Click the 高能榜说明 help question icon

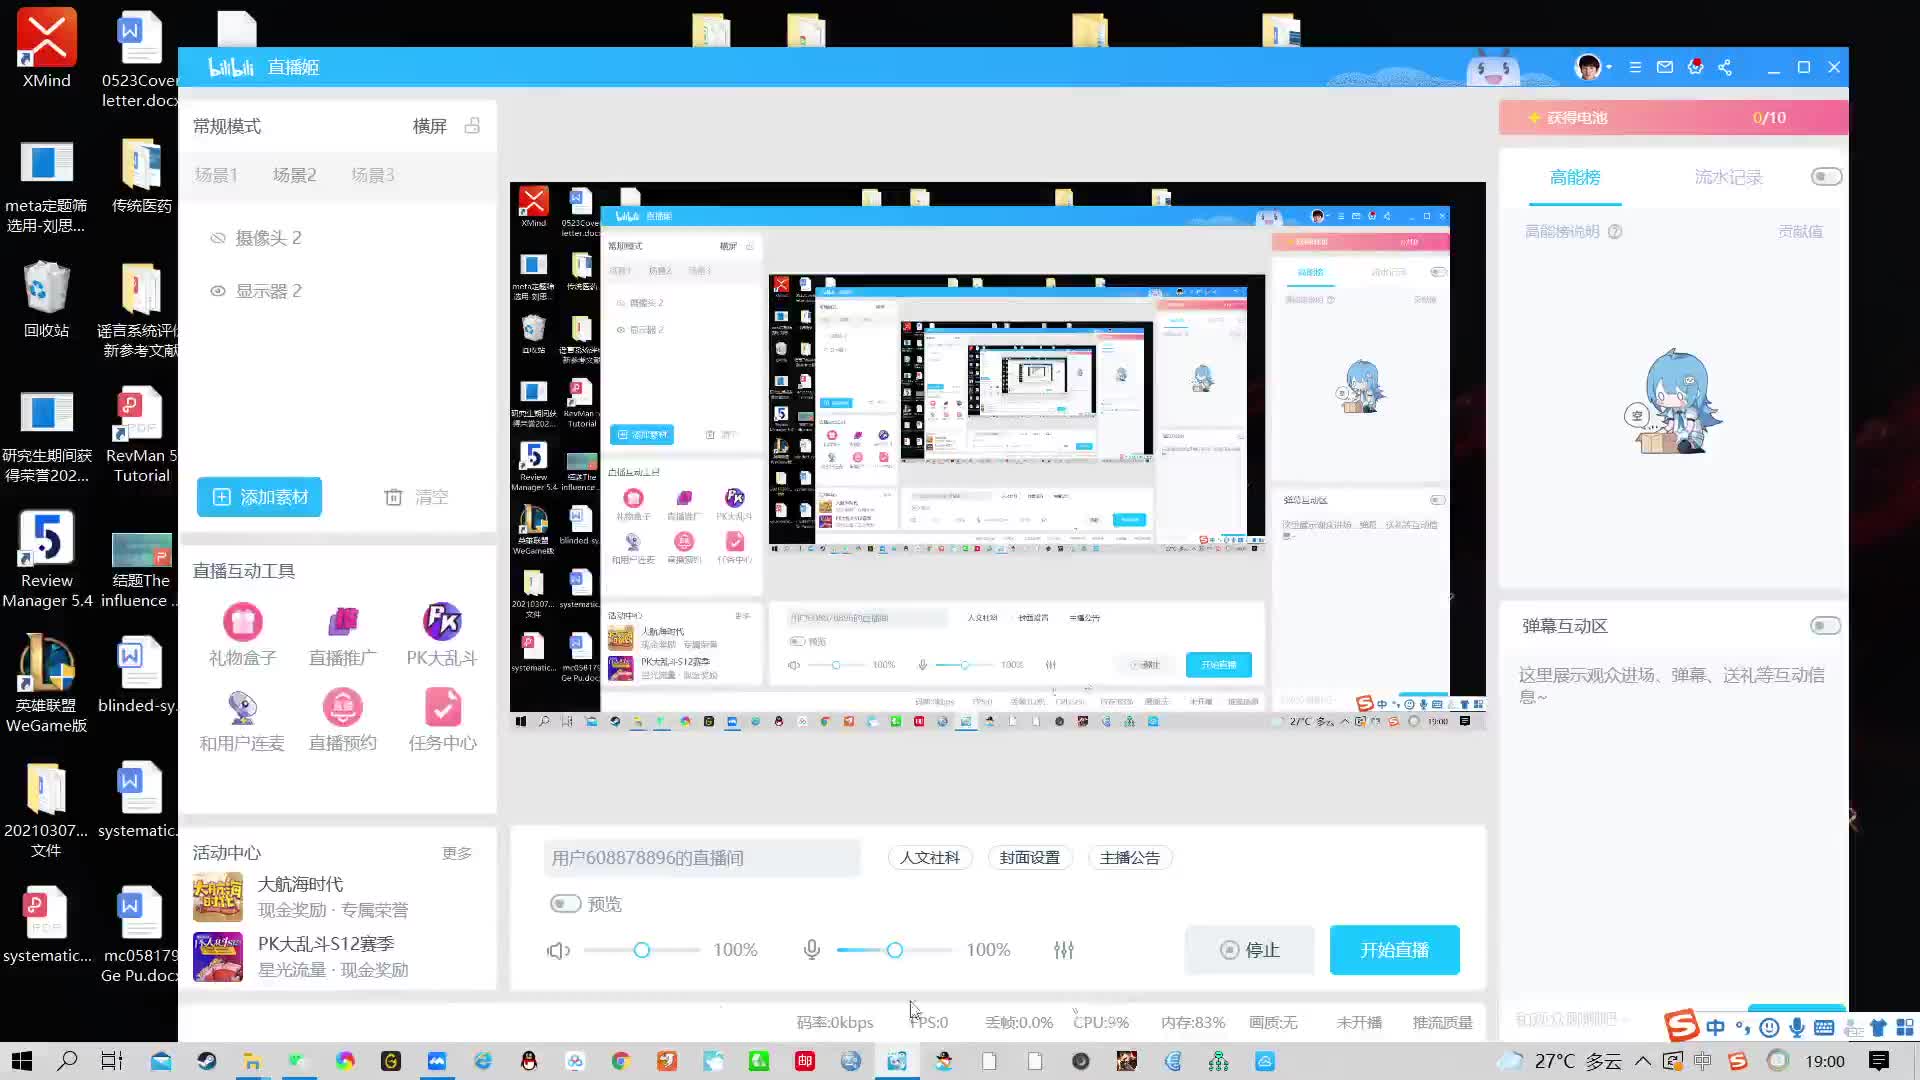coord(1615,231)
